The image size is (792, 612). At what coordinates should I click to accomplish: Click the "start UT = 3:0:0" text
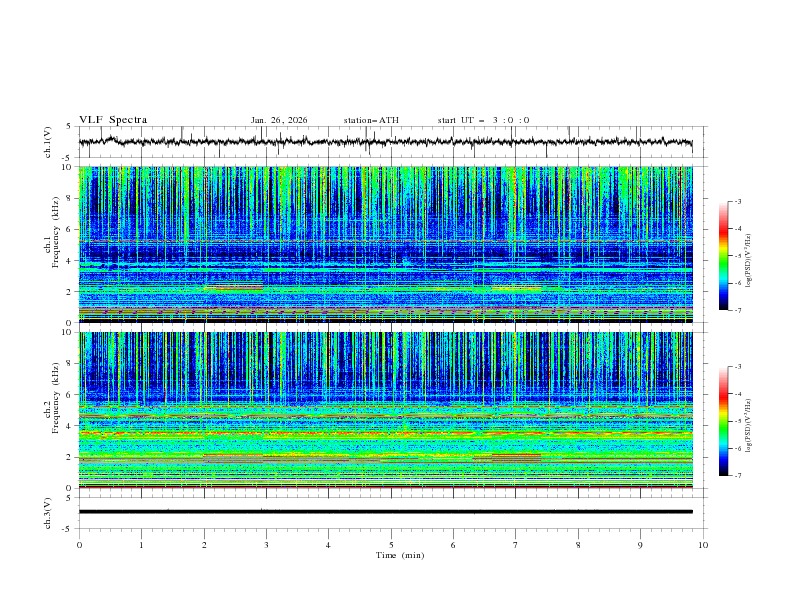point(483,120)
